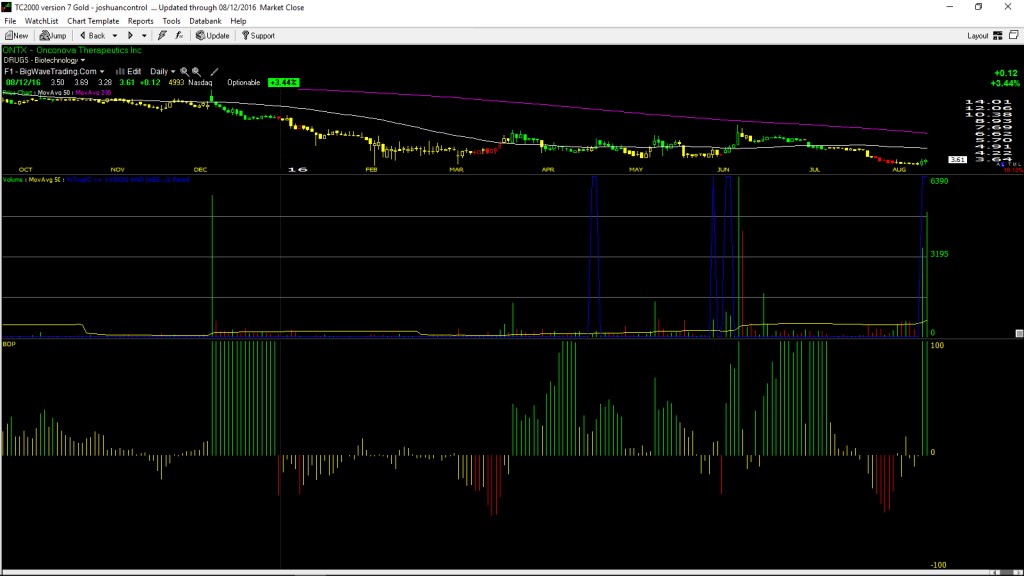Click the first magnifier zoom icon
This screenshot has height=576, width=1024.
[184, 72]
